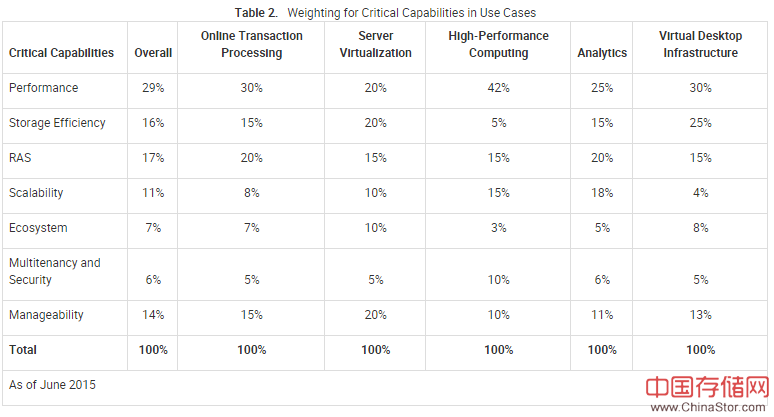
Task: Select the Critical Capabilities column header
Action: [61, 52]
